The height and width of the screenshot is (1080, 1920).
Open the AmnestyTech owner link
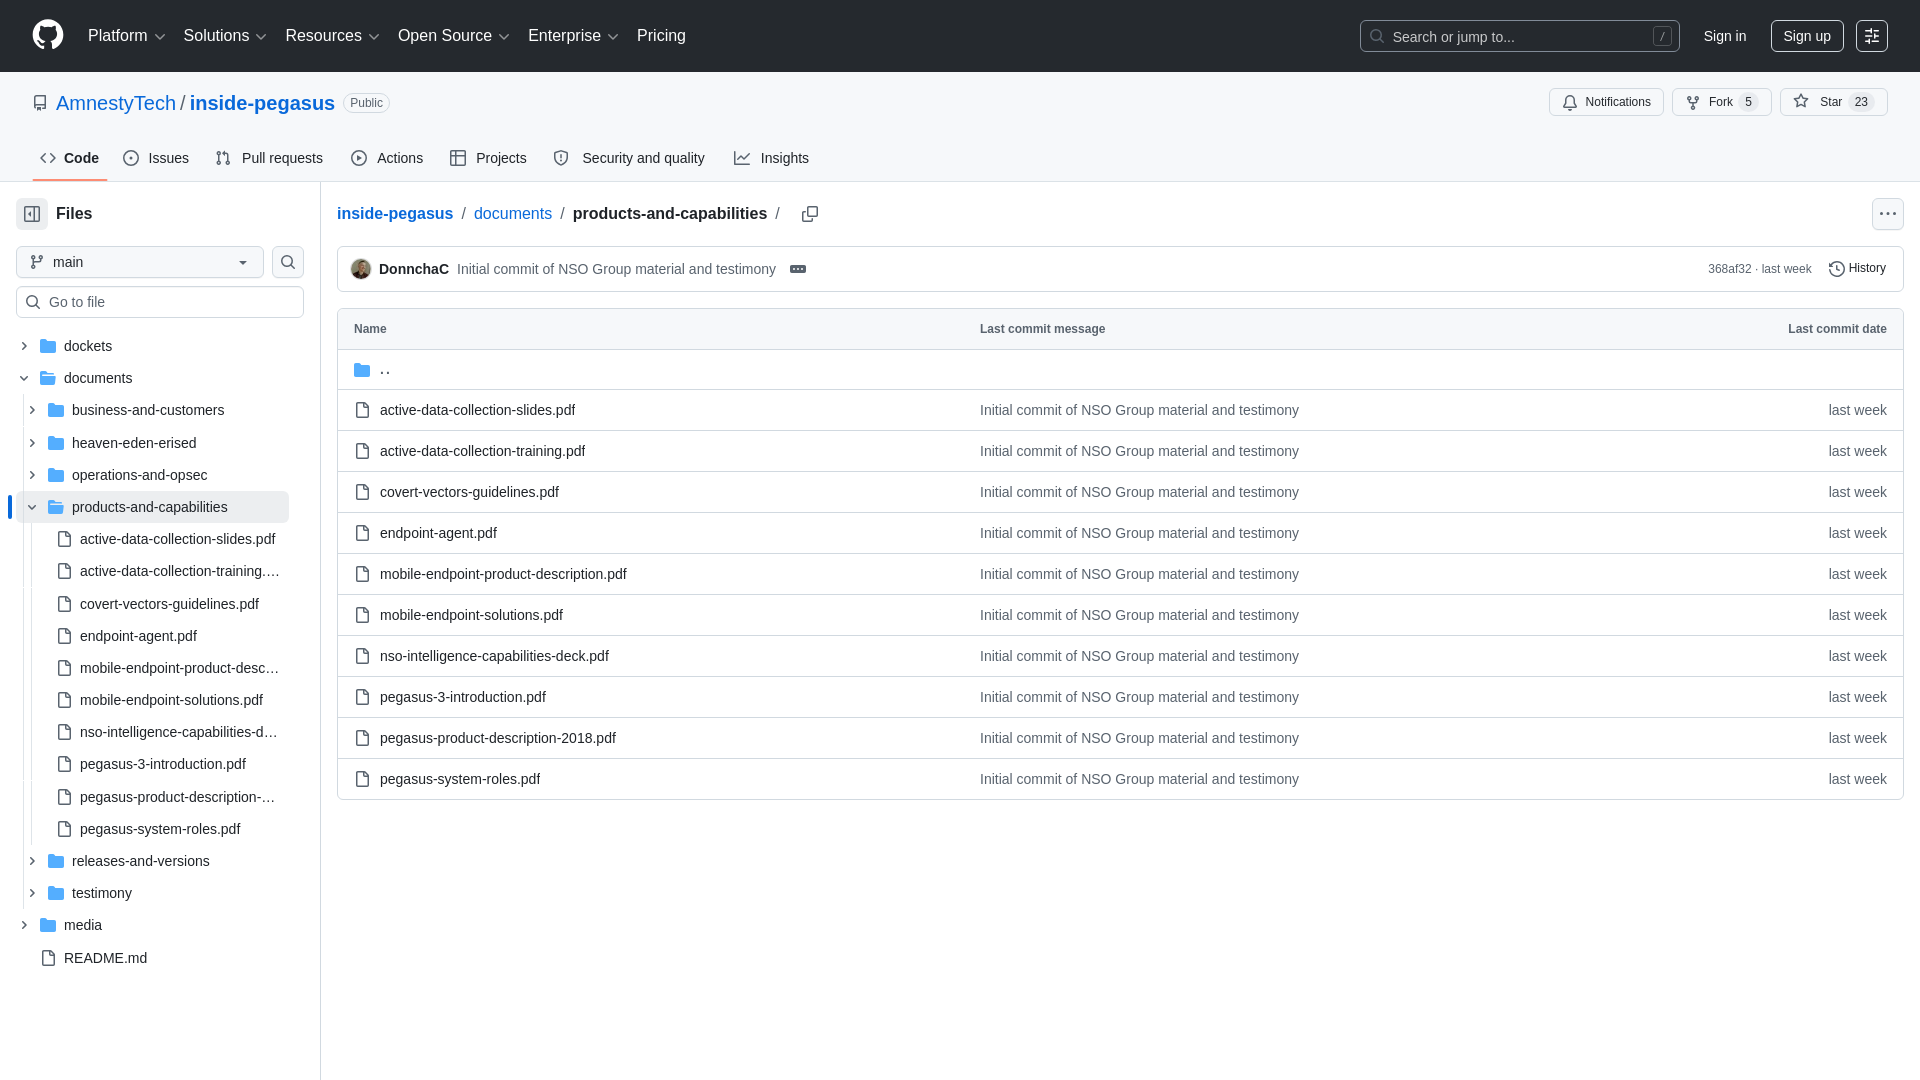pos(116,103)
